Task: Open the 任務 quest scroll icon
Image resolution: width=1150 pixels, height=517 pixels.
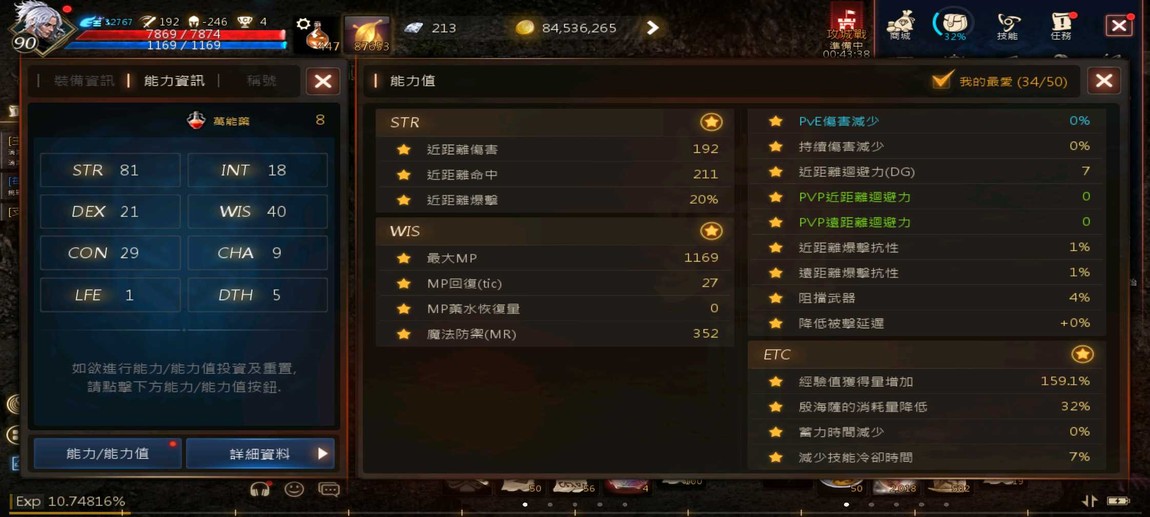Action: tap(1061, 25)
